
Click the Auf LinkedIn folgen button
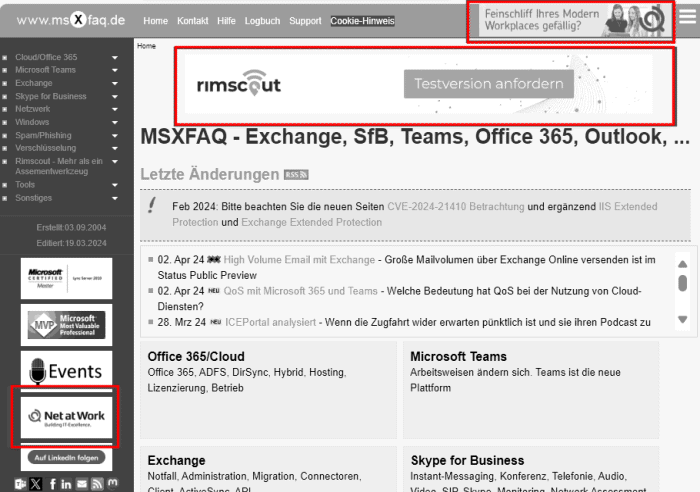67,458
